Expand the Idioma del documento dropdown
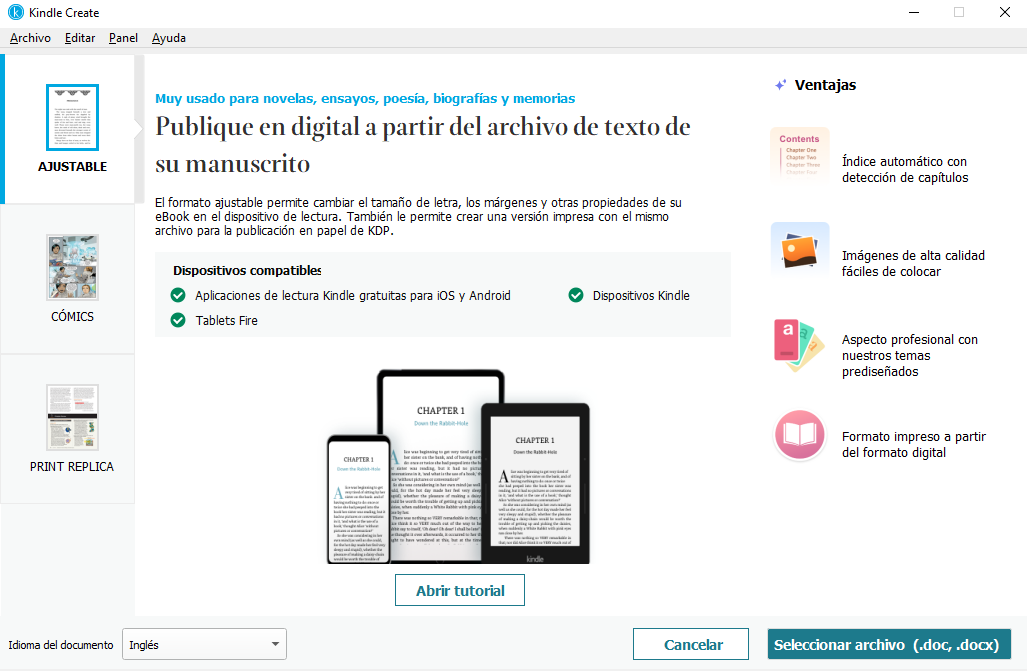 (x=204, y=645)
